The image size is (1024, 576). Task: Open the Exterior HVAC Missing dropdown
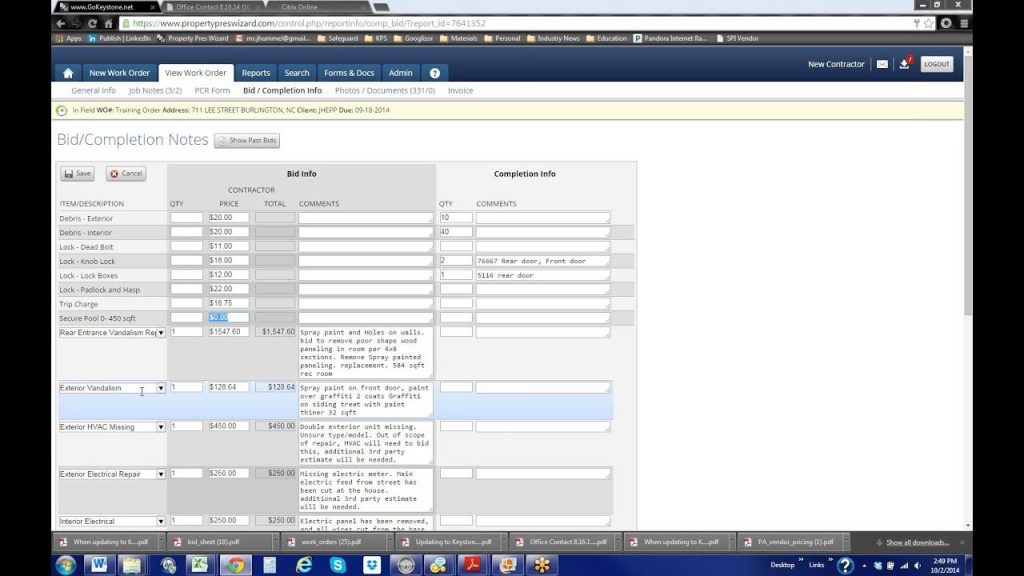click(160, 427)
